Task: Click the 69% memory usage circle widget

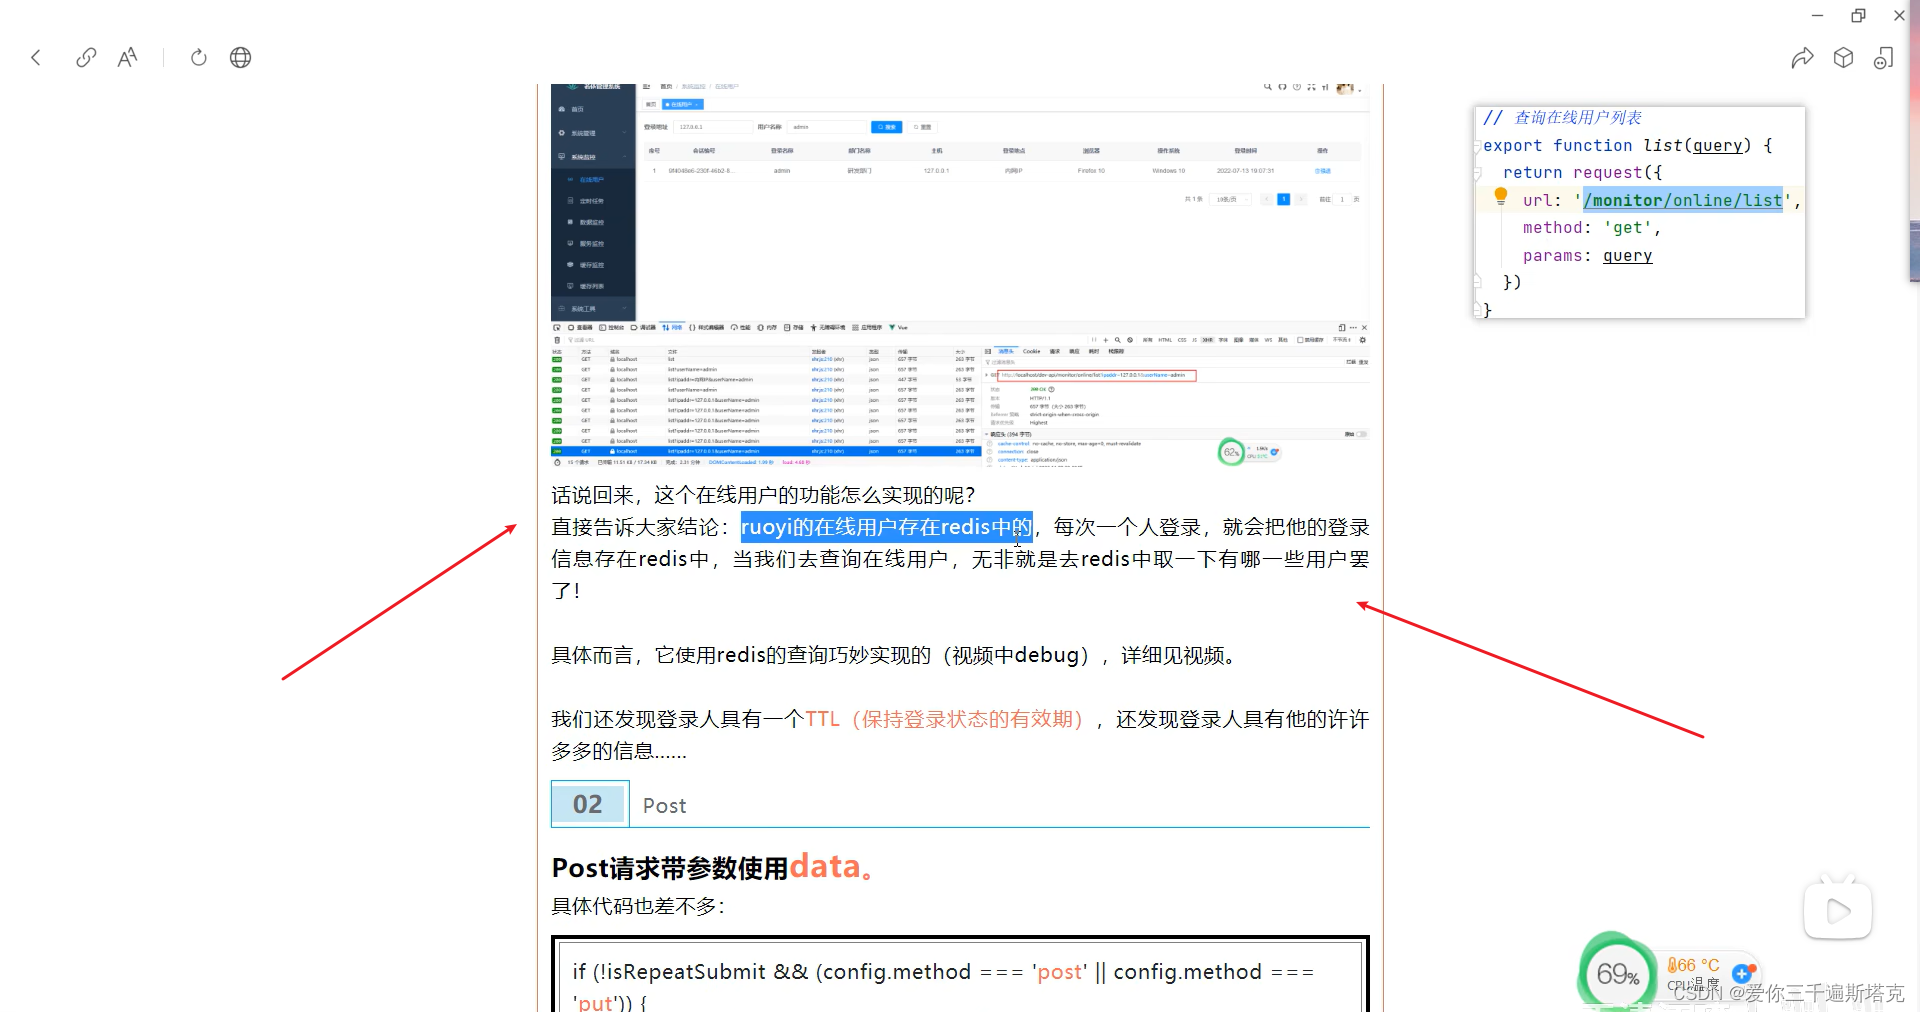Action: (1616, 973)
